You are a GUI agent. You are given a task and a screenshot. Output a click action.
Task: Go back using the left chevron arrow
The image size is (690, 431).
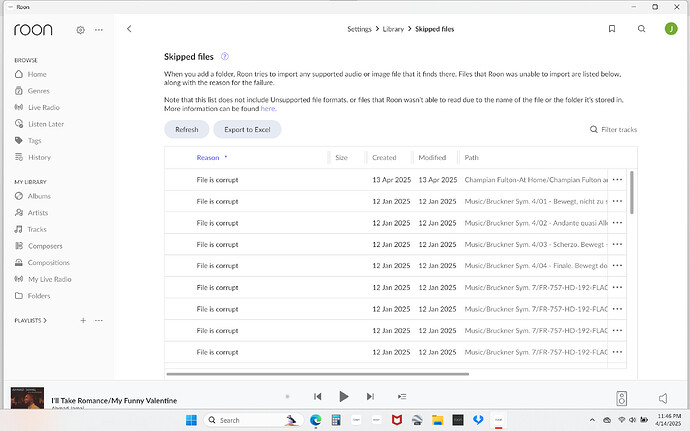point(129,29)
